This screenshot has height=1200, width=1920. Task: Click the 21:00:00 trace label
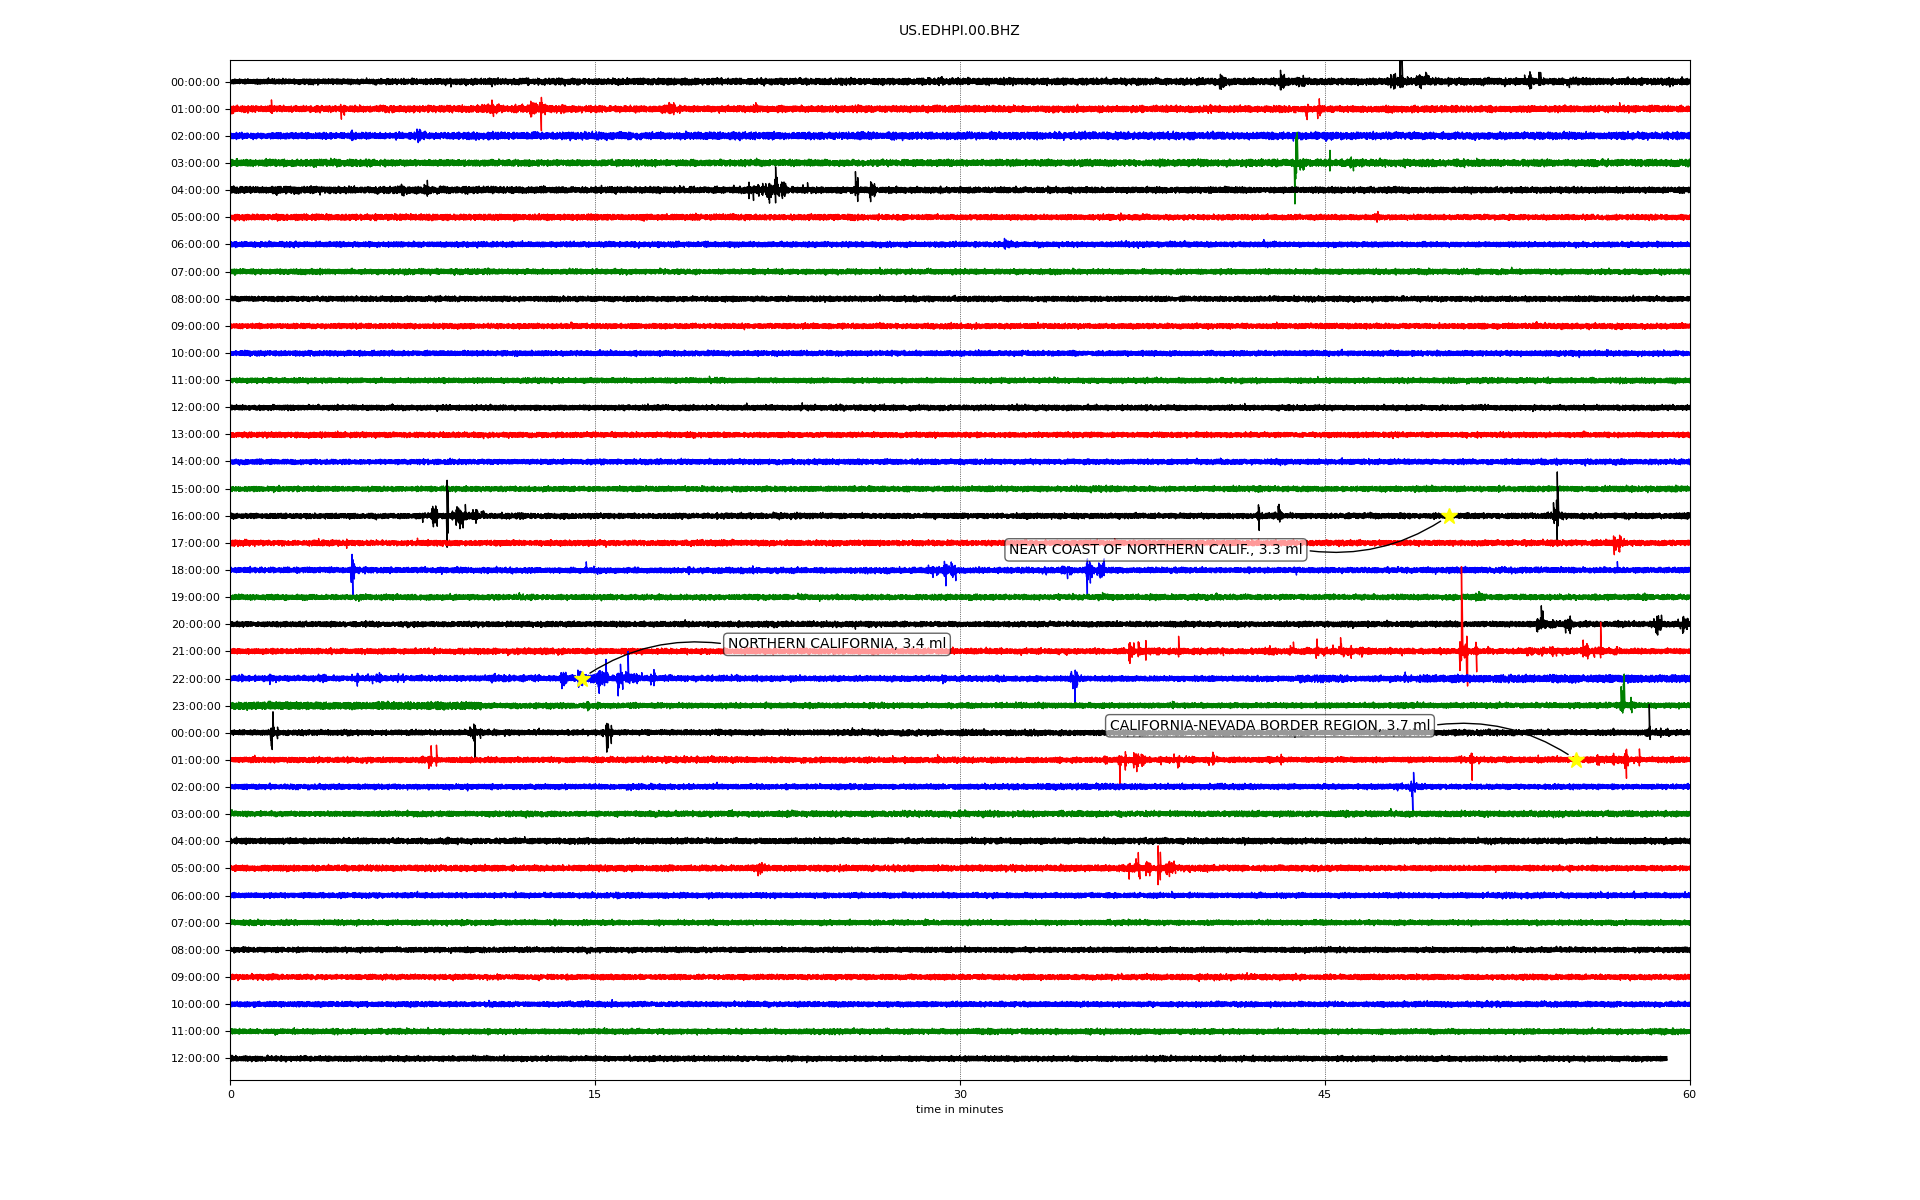point(195,652)
